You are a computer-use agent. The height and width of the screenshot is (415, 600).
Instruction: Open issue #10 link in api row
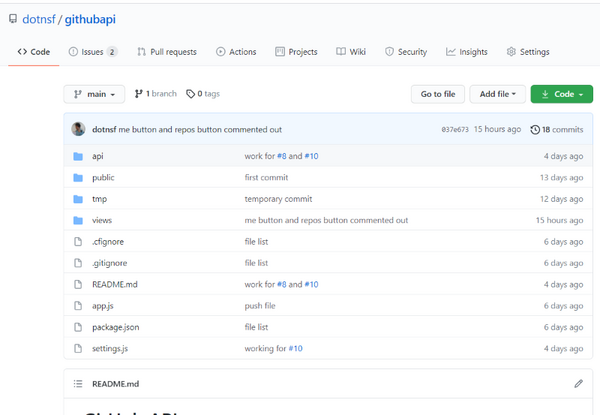311,156
